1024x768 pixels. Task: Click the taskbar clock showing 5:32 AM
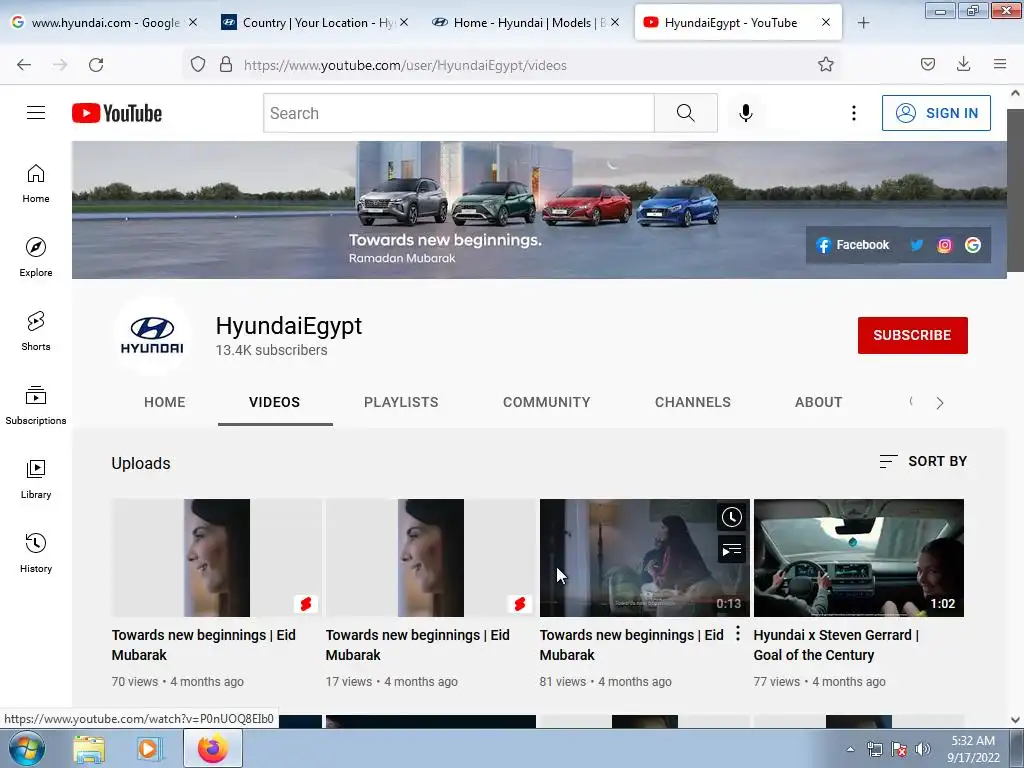(x=973, y=749)
